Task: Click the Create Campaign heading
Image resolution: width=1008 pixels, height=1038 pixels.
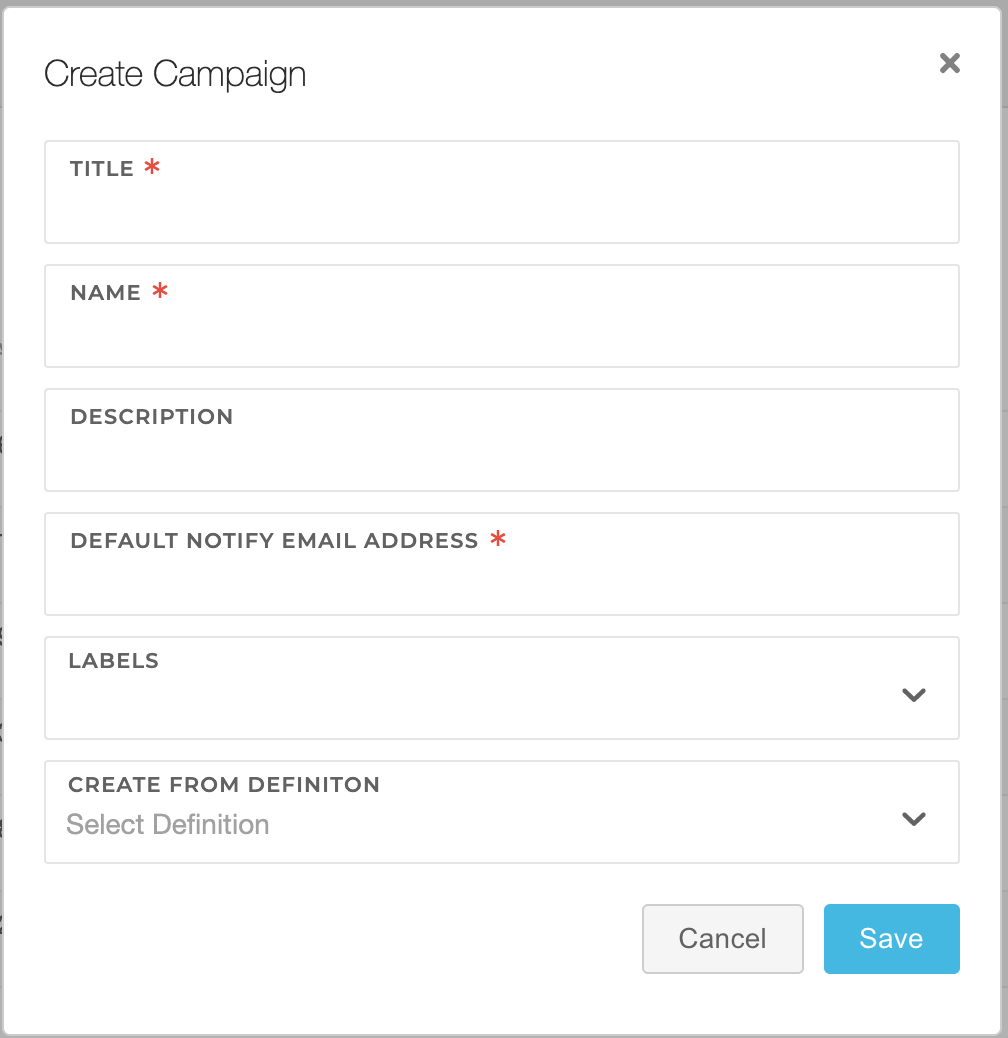Action: click(175, 74)
